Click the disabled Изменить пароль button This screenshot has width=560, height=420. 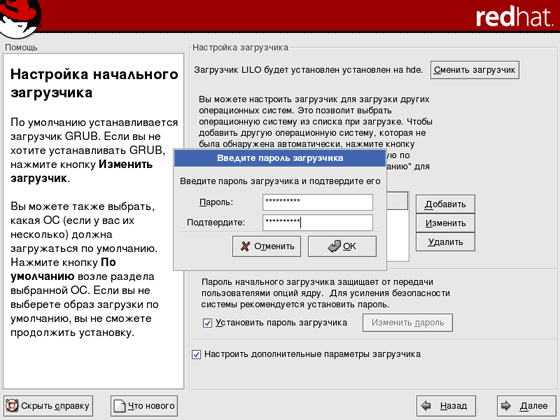pyautogui.click(x=408, y=323)
